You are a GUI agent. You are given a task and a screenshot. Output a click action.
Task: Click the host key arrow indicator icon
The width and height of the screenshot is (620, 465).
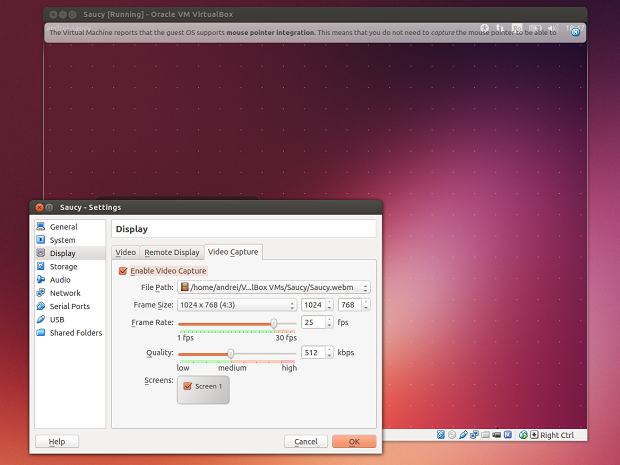click(534, 435)
